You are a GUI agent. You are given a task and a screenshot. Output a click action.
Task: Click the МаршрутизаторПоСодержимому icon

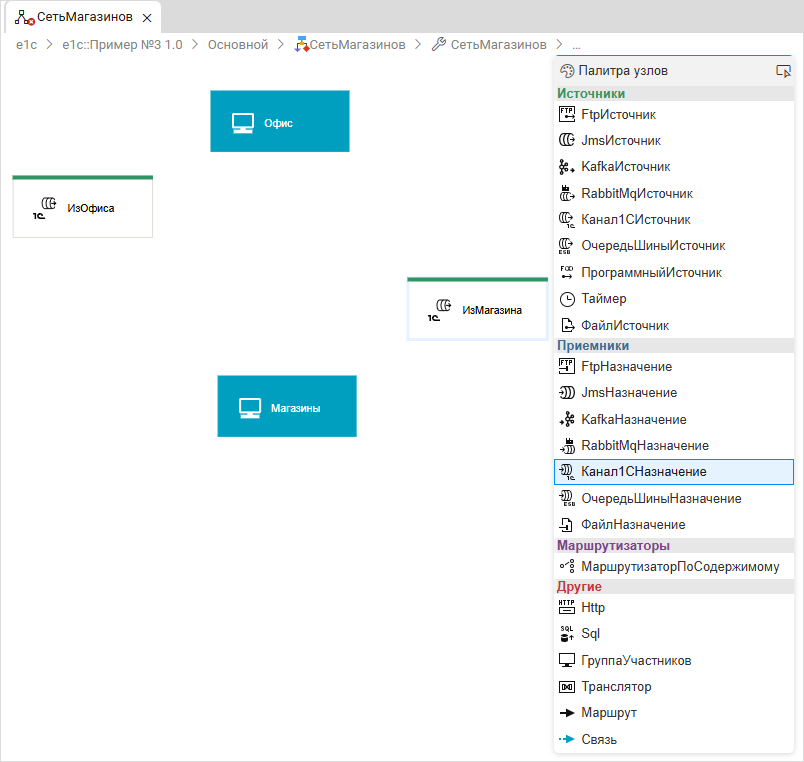pyautogui.click(x=567, y=566)
